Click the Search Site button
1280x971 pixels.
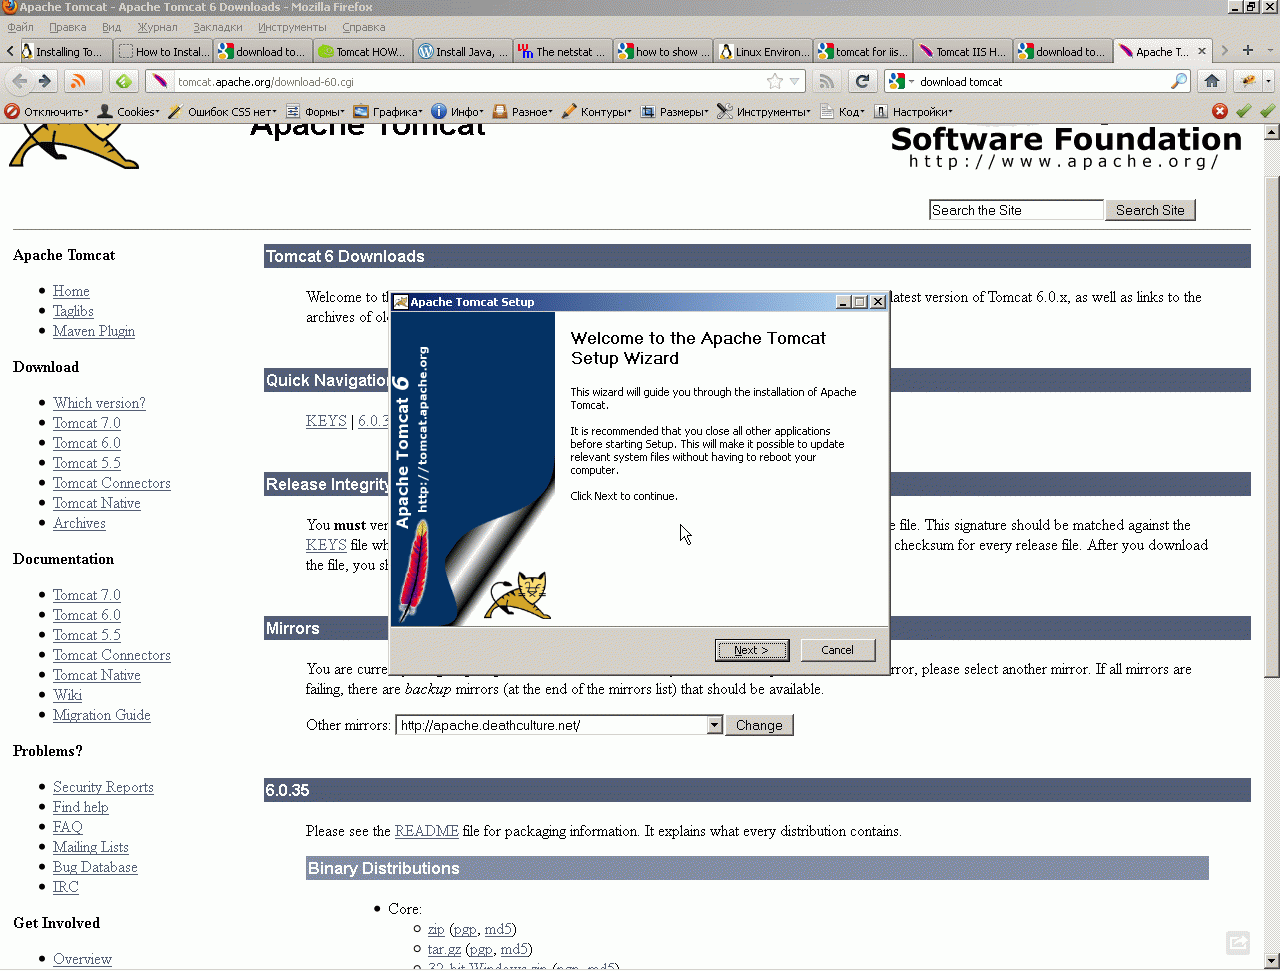point(1150,210)
